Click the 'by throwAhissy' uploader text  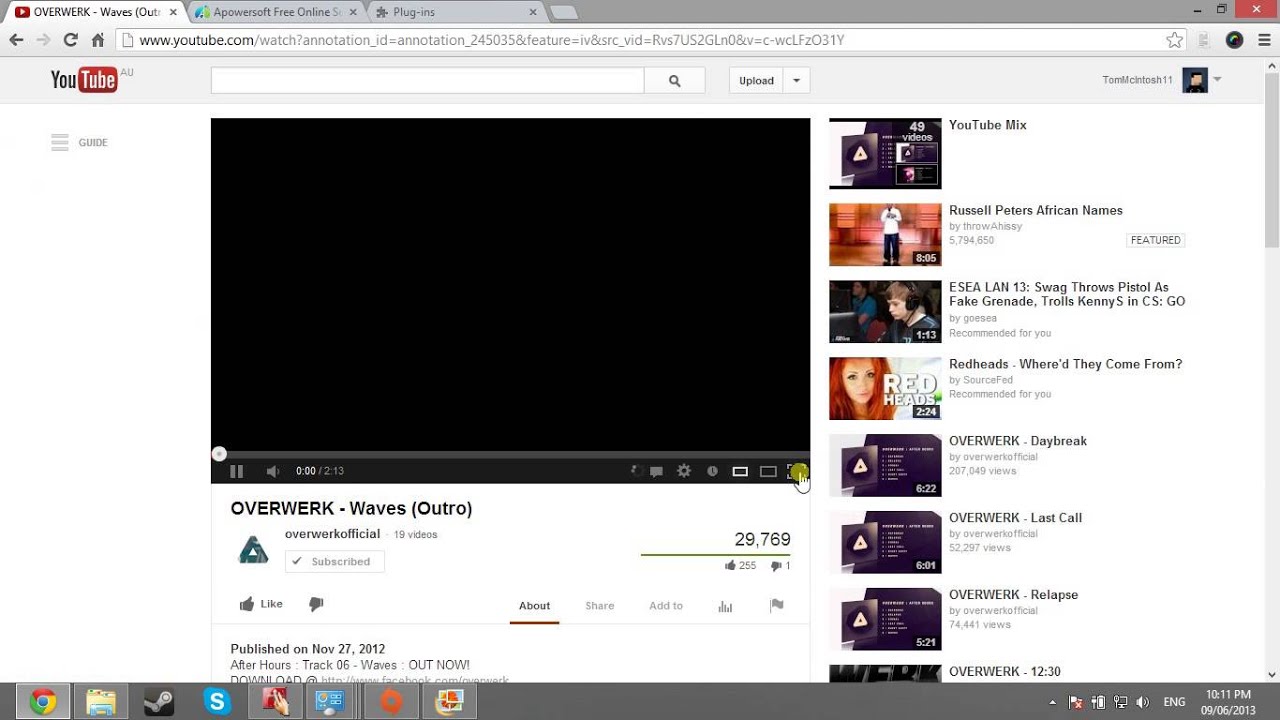[985, 227]
